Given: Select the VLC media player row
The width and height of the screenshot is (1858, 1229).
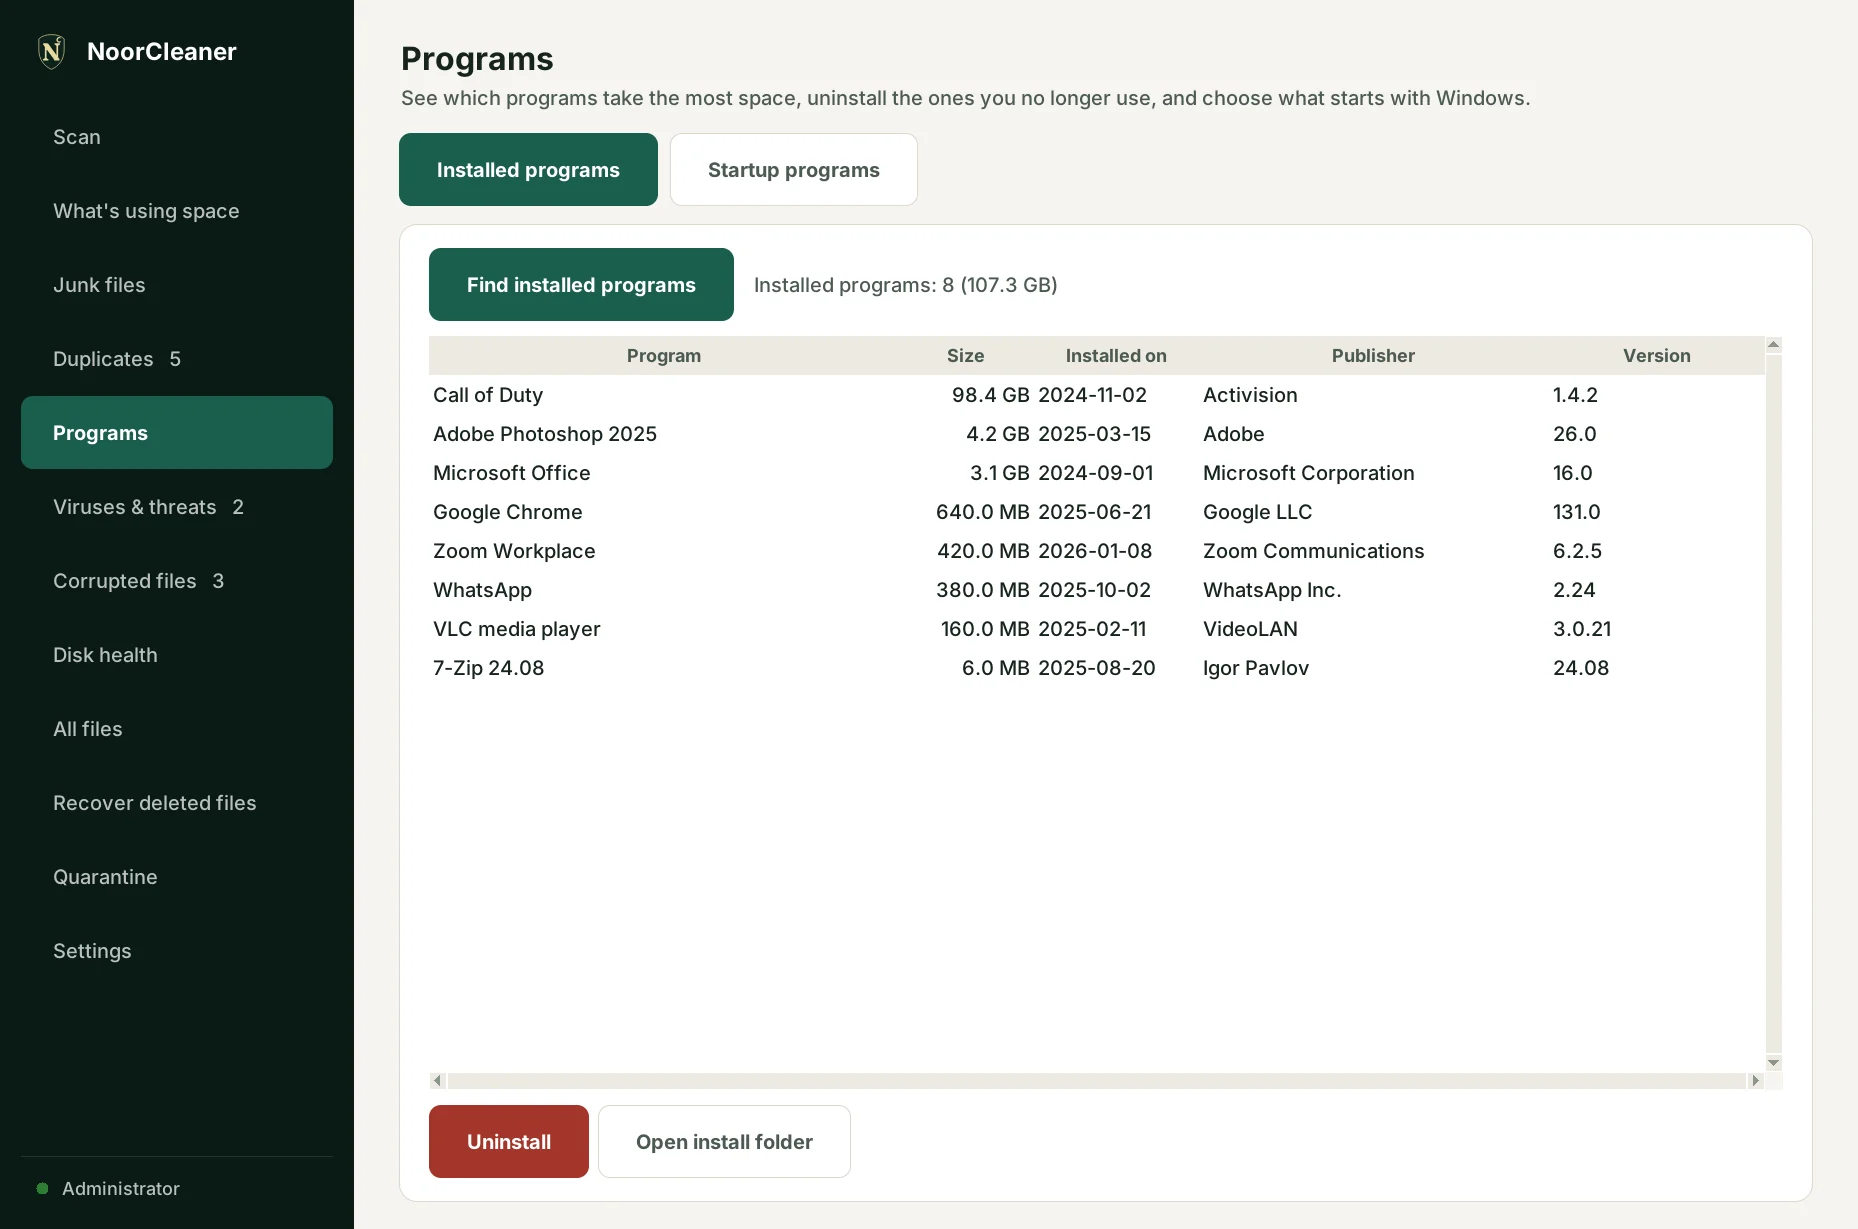Looking at the screenshot, I should pos(1097,629).
